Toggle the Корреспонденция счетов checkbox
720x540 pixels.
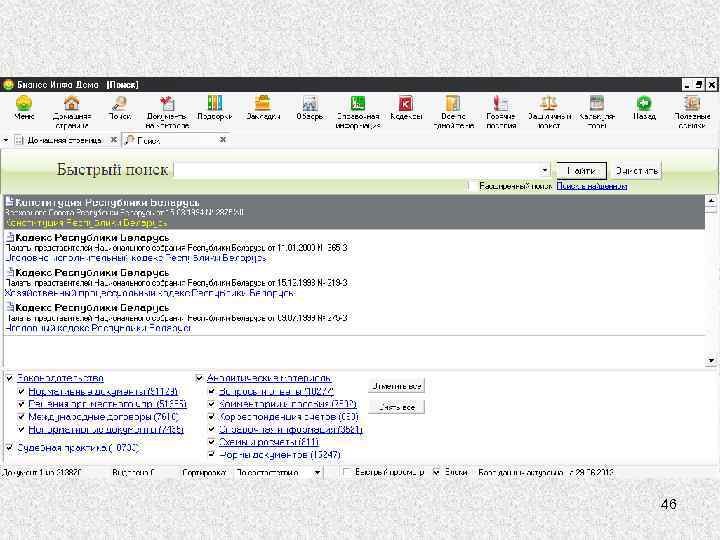coord(212,417)
